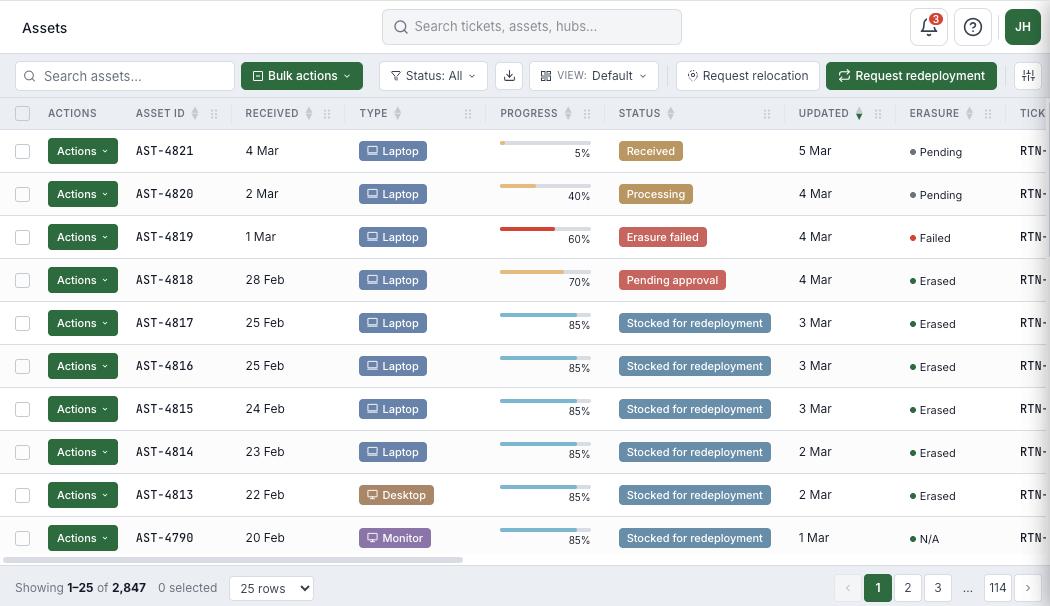
Task: Sort by Asset ID column arrows
Action: 195,114
